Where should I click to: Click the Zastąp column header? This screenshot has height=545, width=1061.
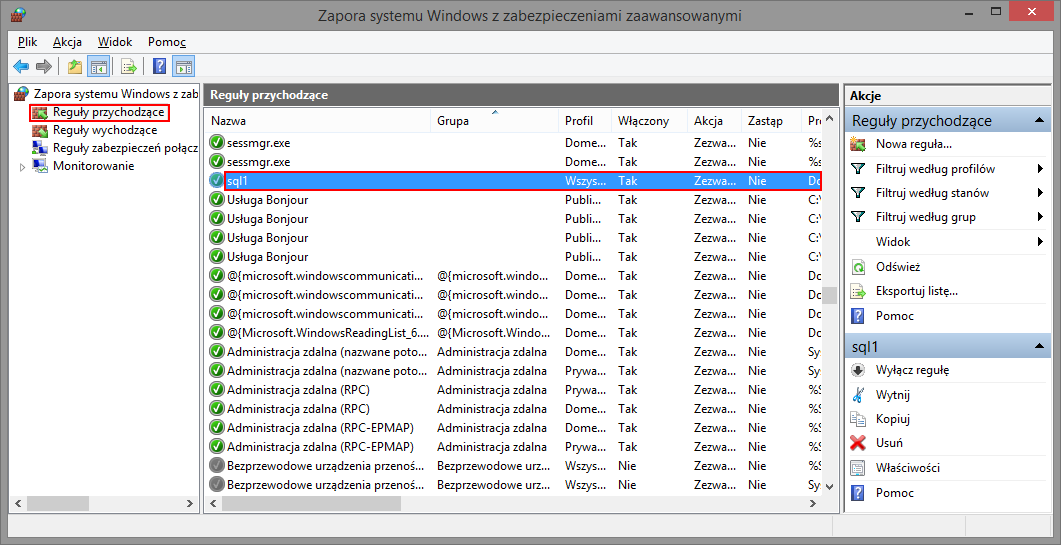click(771, 121)
